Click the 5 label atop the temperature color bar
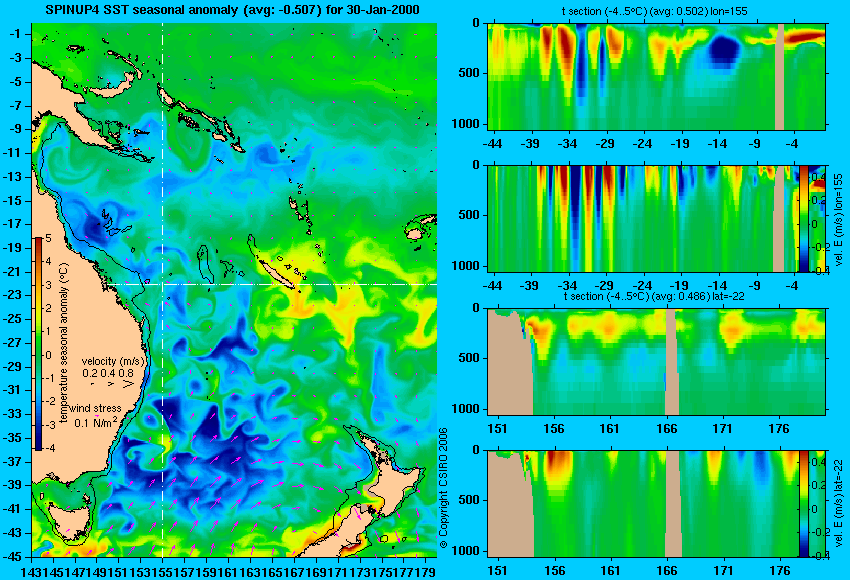 pyautogui.click(x=48, y=238)
